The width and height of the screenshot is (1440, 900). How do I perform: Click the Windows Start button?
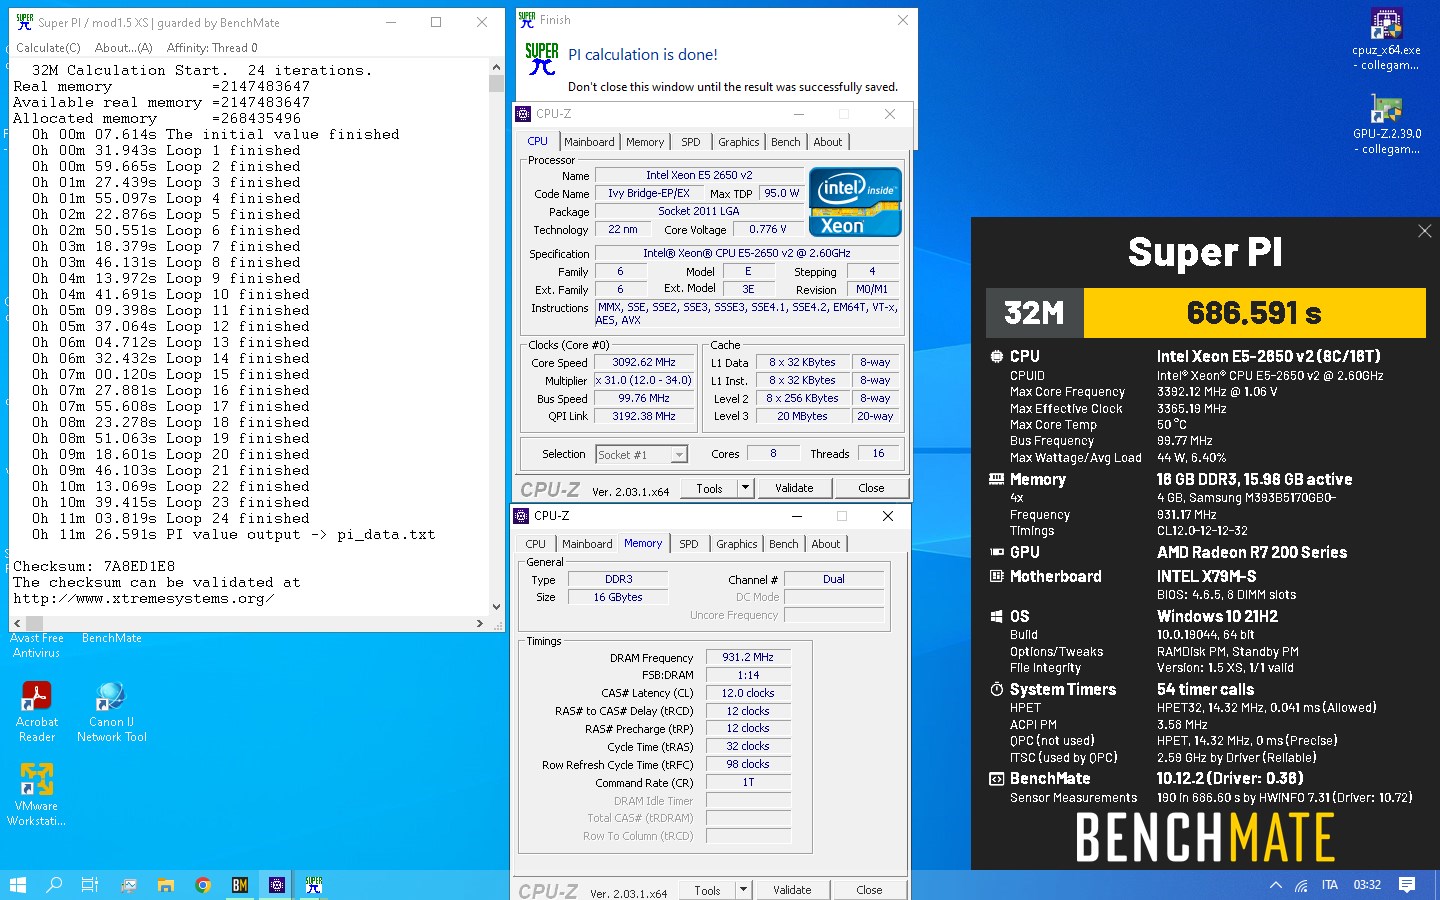pyautogui.click(x=17, y=885)
